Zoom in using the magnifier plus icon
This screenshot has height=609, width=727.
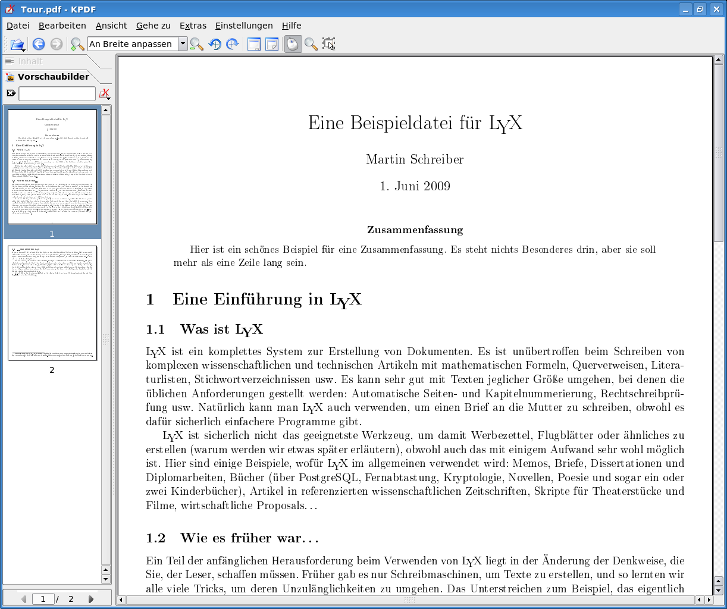coord(77,44)
